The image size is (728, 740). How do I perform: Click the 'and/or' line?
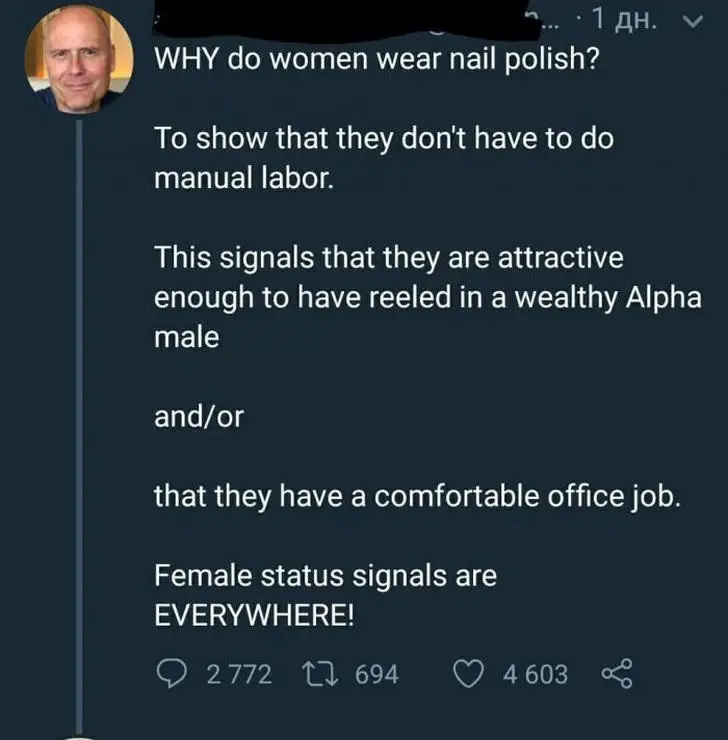click(x=199, y=417)
